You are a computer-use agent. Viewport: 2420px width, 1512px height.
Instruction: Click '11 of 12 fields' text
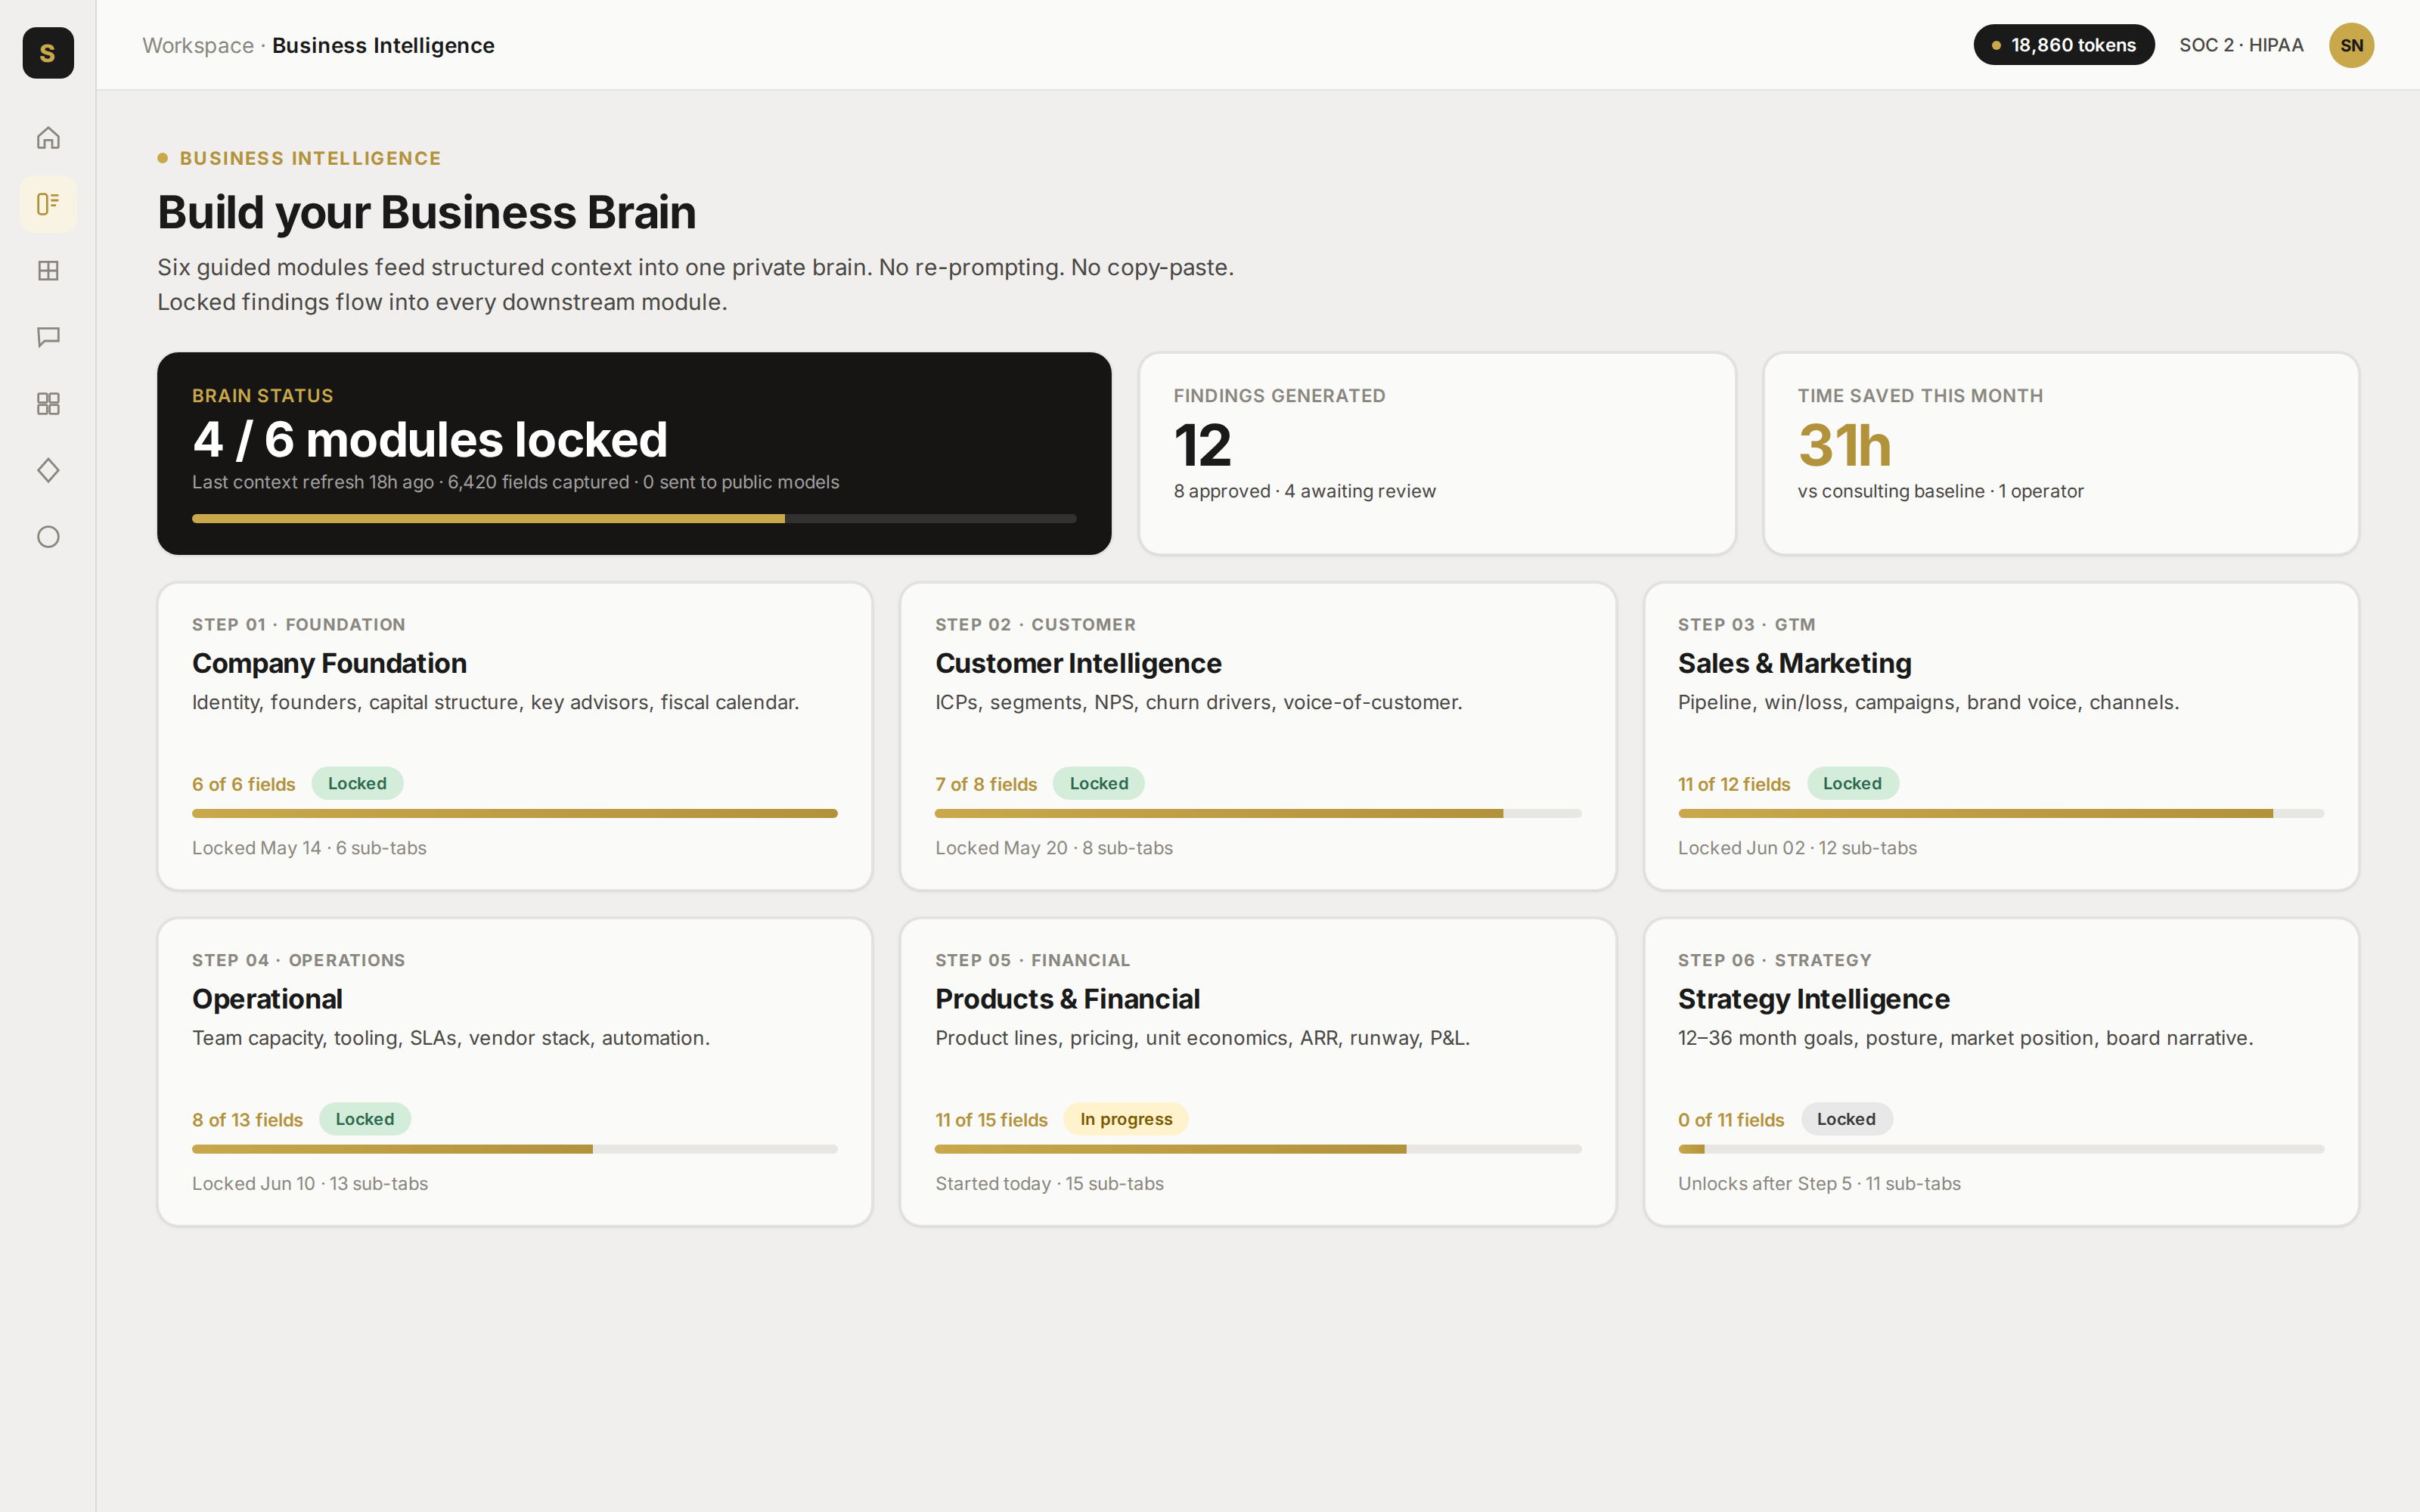click(x=1734, y=784)
